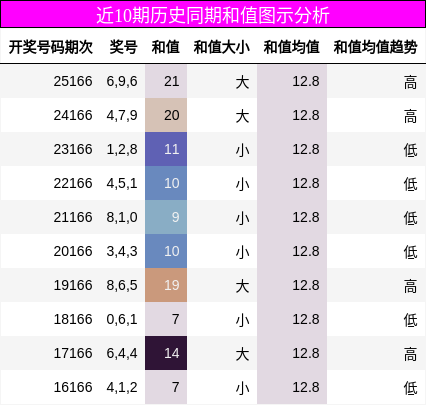
Task: Click 小 size label in row 23166
Action: point(242,150)
